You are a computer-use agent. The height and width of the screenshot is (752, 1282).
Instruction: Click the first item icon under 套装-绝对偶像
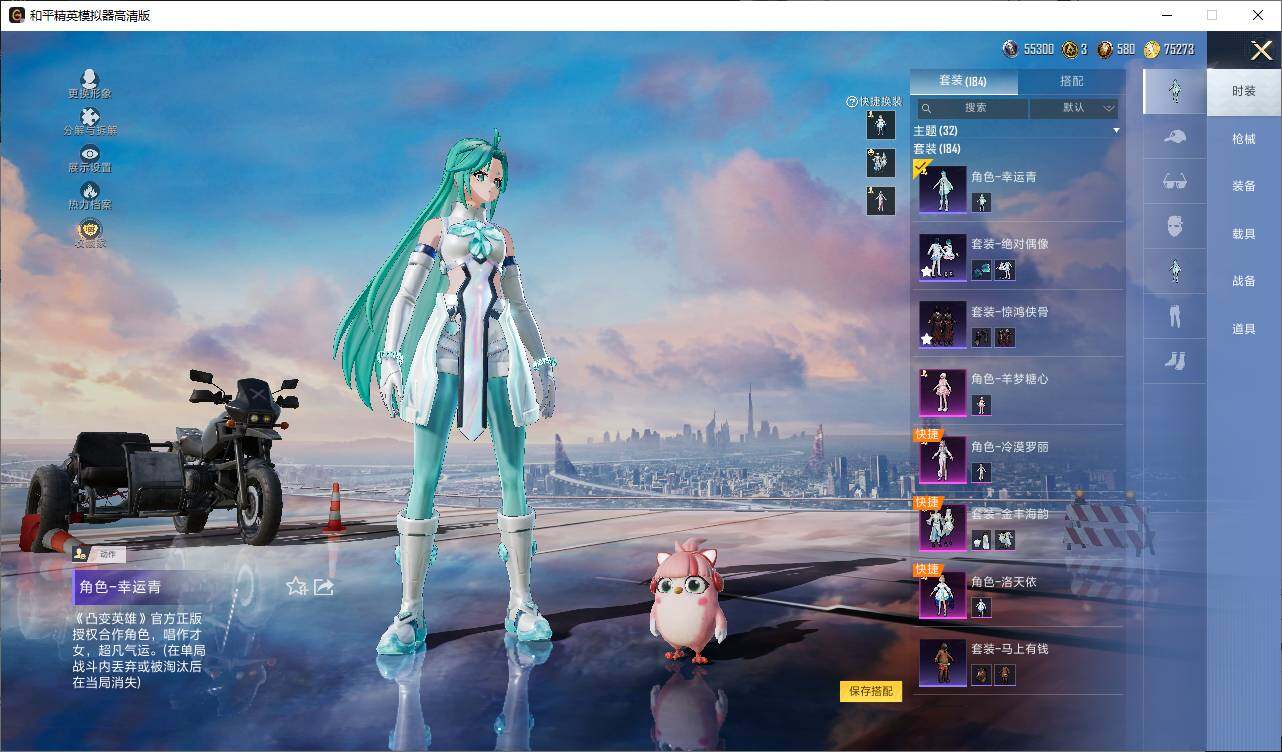coord(981,270)
